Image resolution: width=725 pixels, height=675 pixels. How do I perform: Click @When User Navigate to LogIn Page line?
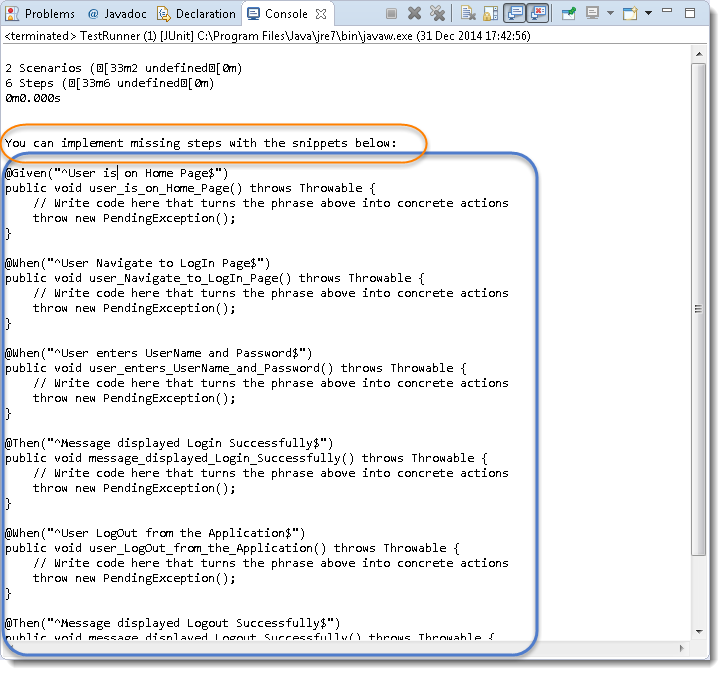137,264
